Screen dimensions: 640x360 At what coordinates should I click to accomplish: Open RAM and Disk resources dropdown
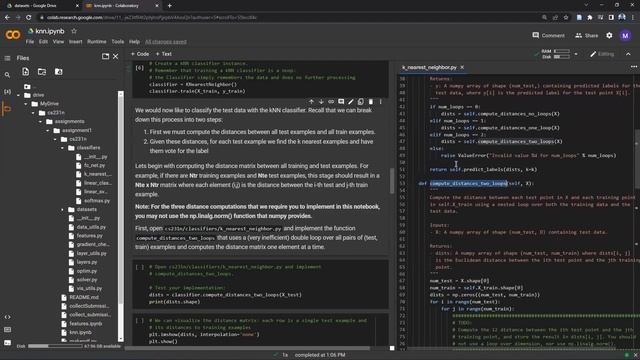click(x=576, y=54)
